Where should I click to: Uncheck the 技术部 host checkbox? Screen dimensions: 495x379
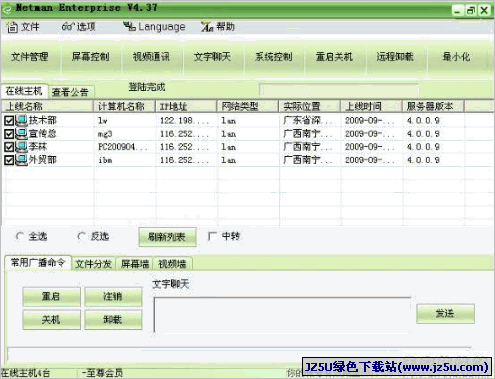(x=9, y=121)
